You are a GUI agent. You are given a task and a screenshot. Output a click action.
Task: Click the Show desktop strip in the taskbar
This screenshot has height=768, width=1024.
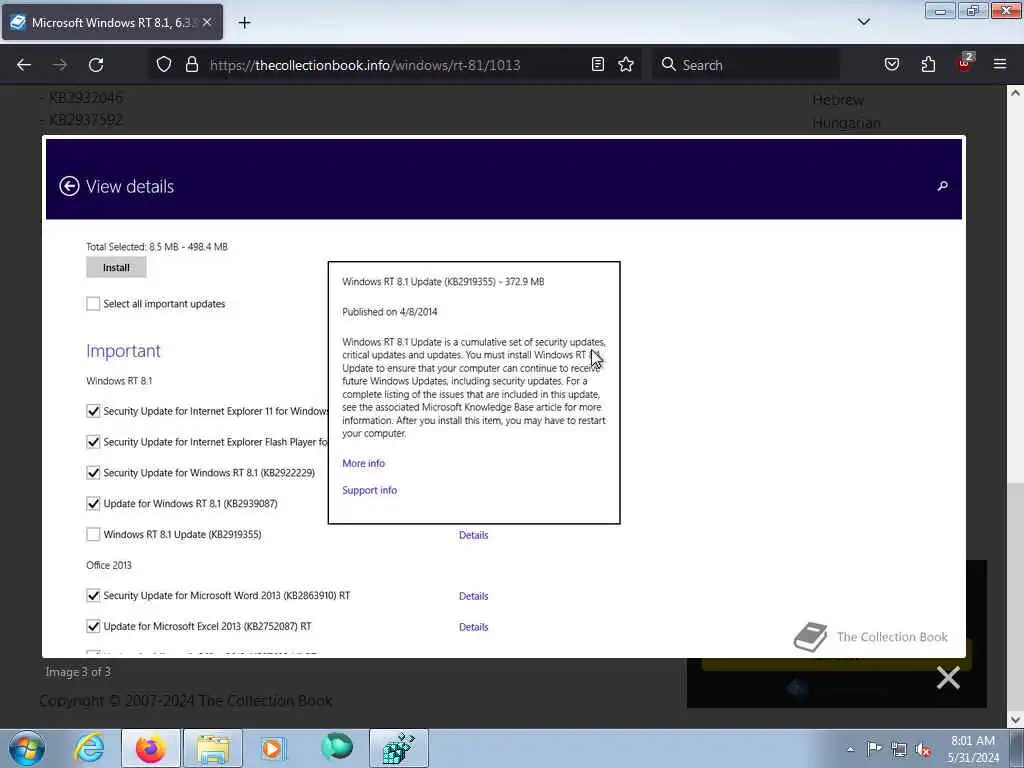1017,748
